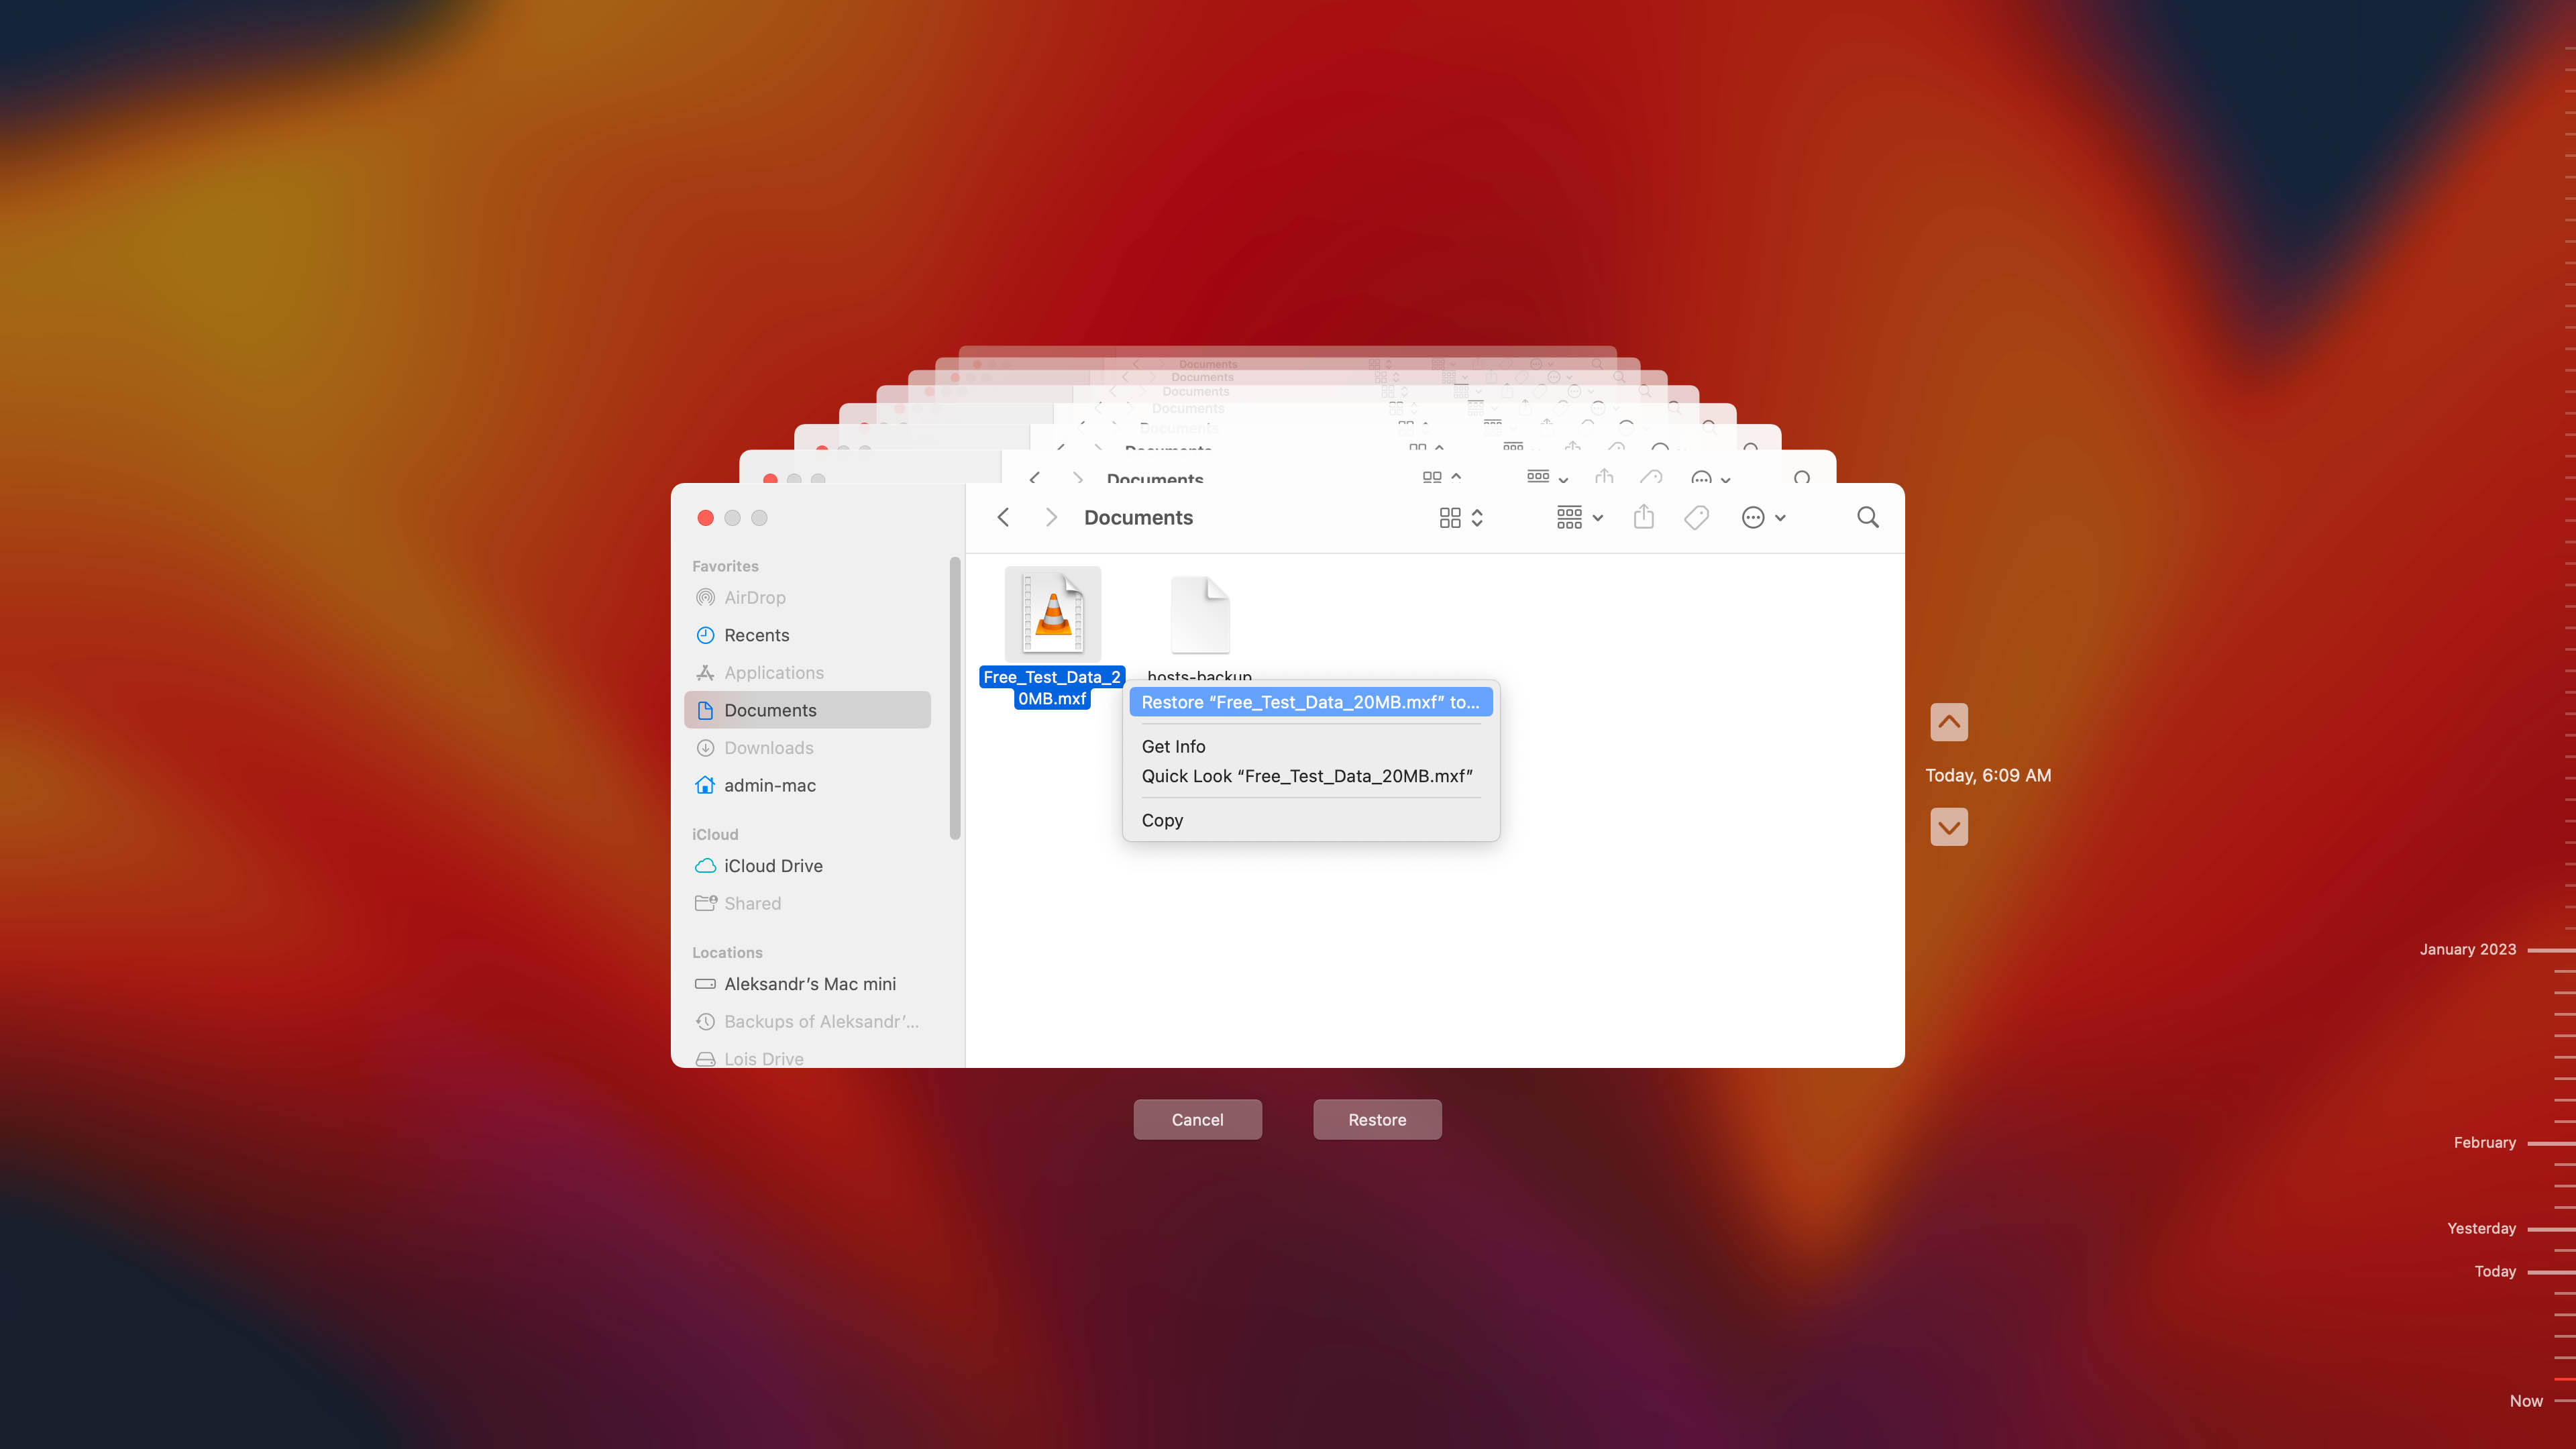The image size is (2576, 1449).
Task: Open iCloud Drive in sidebar
Action: [x=773, y=865]
